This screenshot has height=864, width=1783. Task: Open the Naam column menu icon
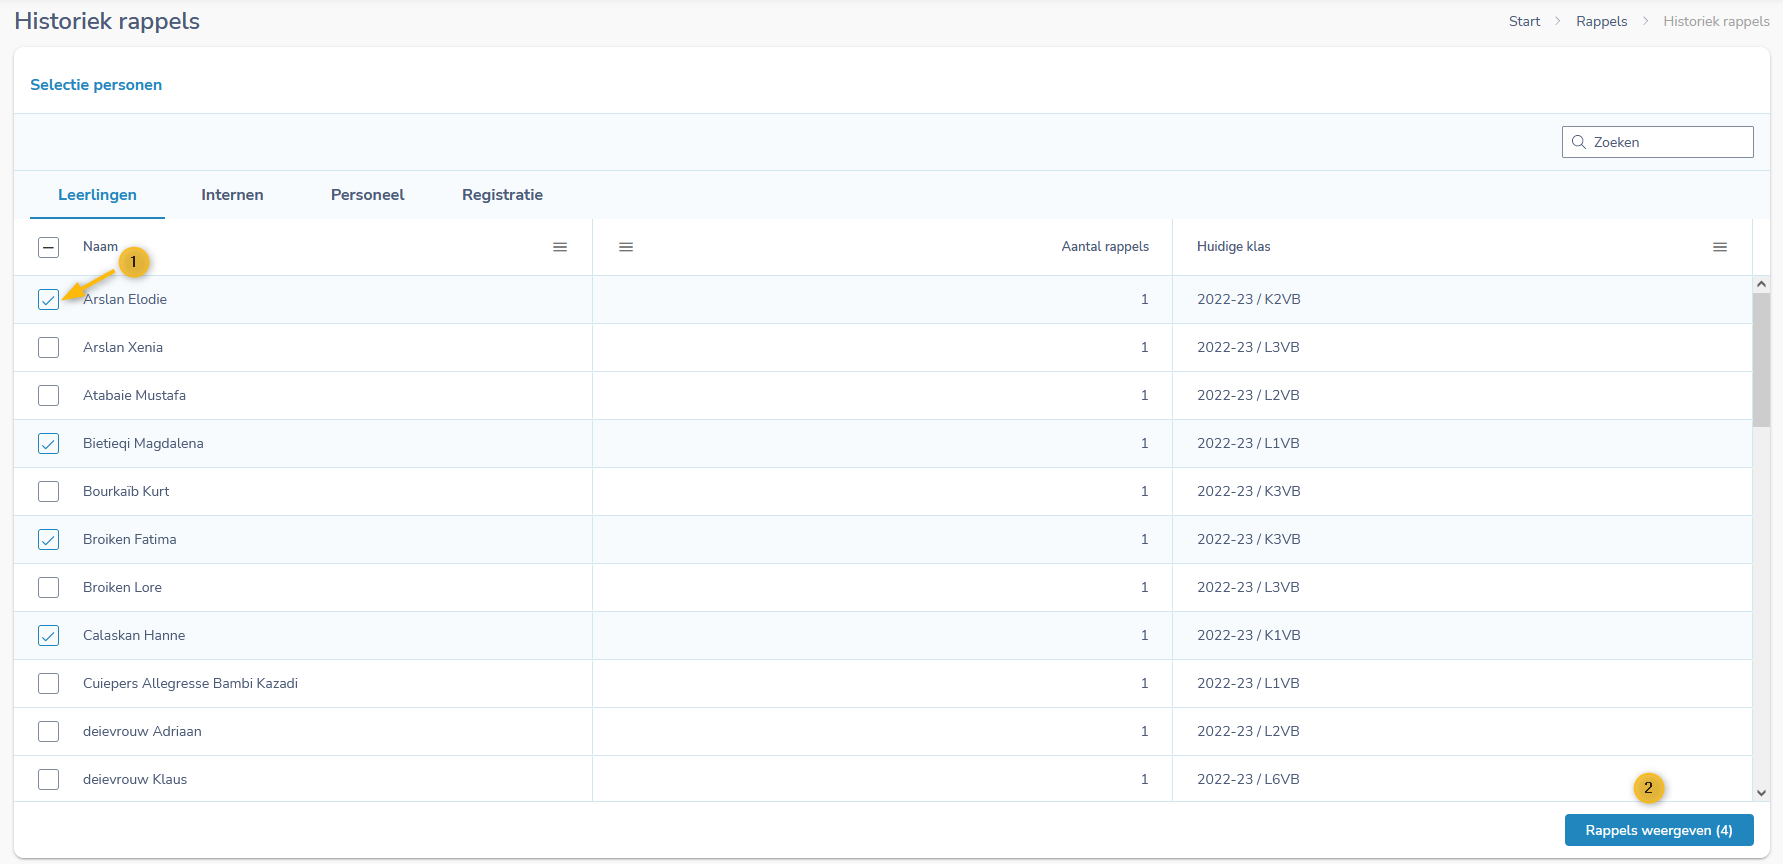coord(560,247)
